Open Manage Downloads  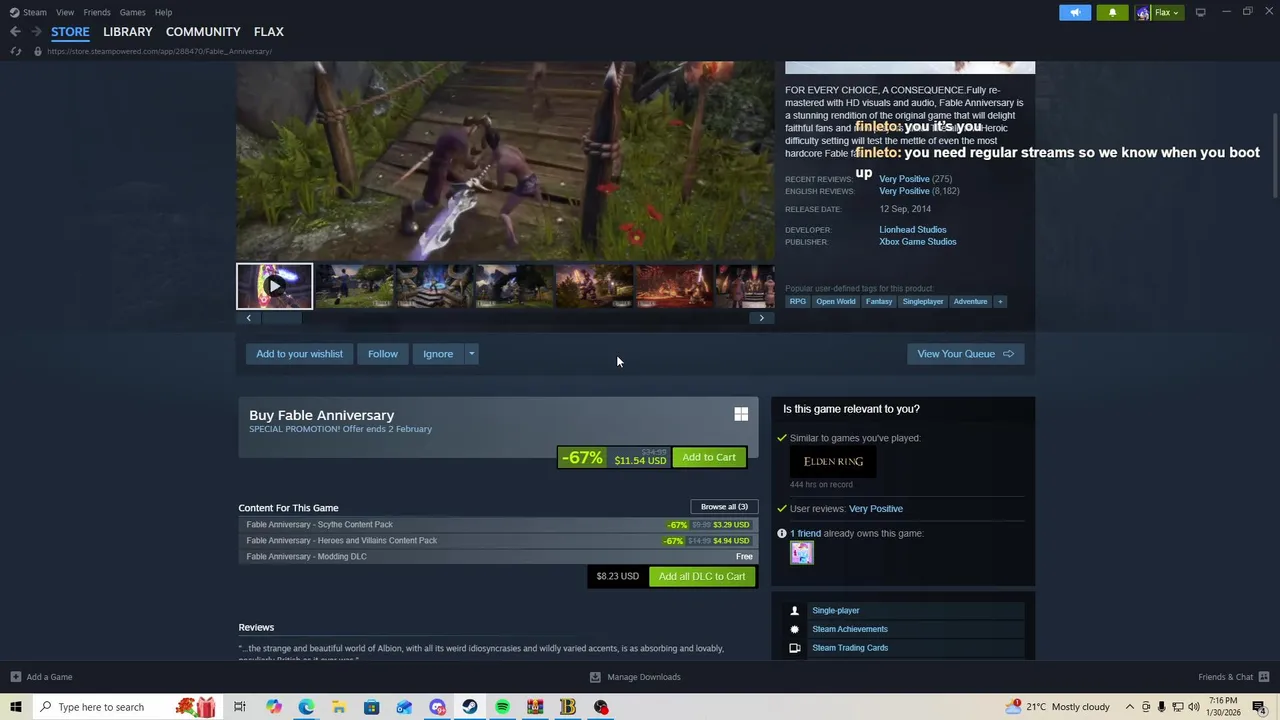[635, 677]
